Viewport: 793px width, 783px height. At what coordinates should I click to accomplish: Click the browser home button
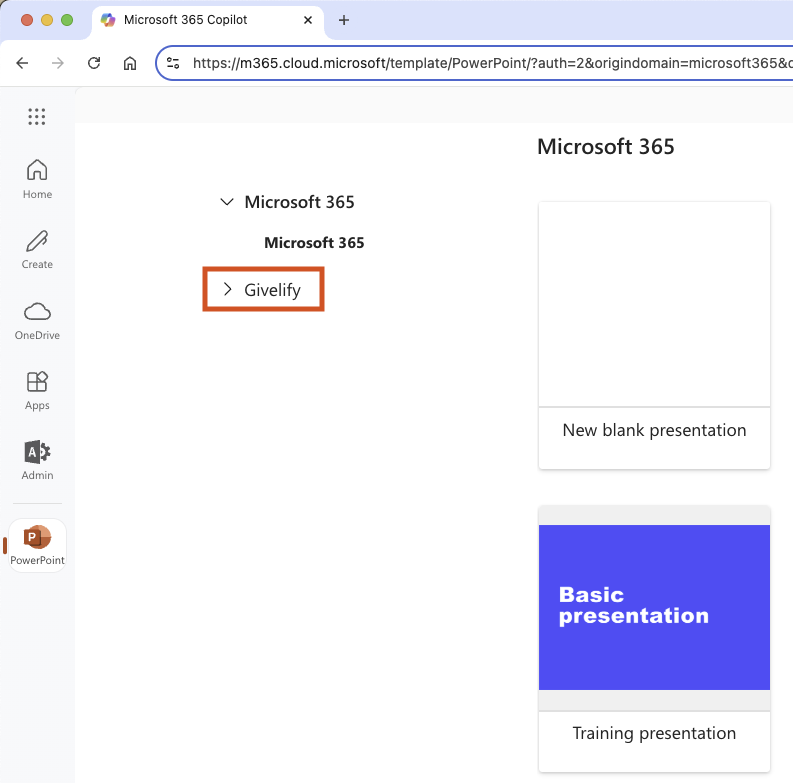[x=130, y=63]
